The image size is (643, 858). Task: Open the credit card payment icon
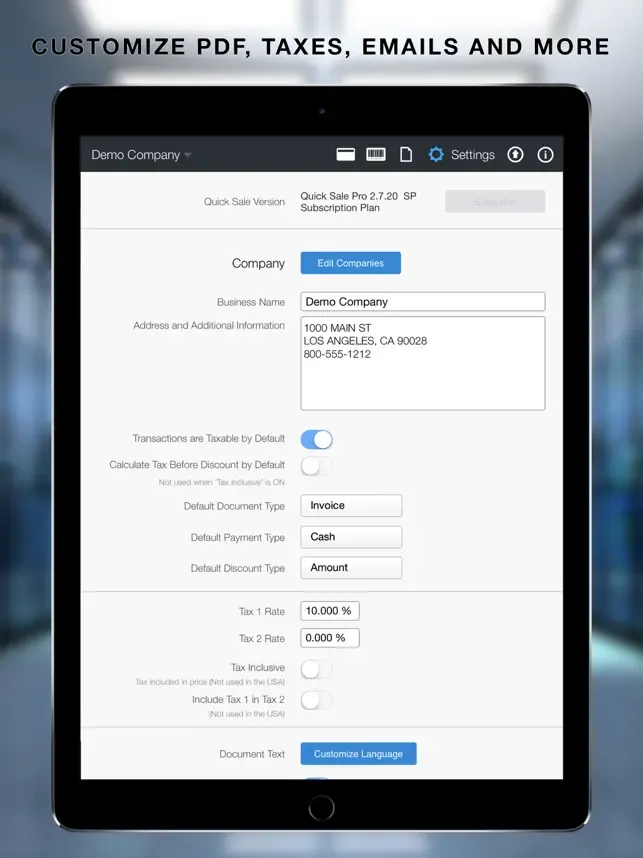point(345,155)
